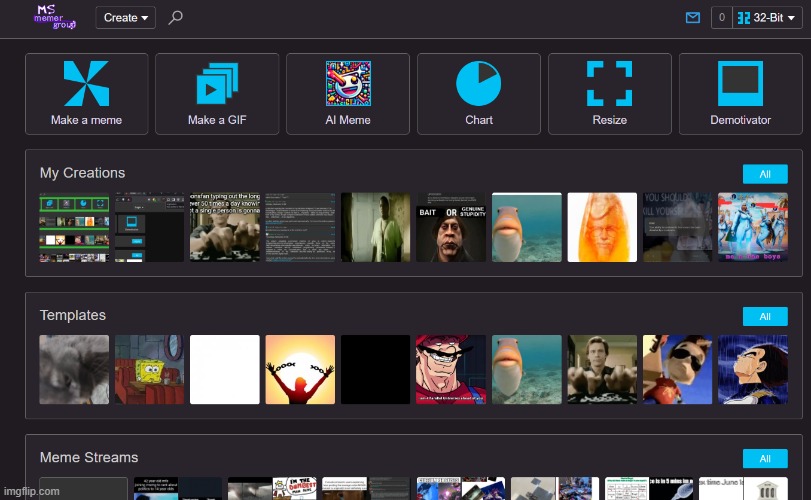Open the dark text wall creation thumbnail
This screenshot has width=811, height=500.
[300, 228]
